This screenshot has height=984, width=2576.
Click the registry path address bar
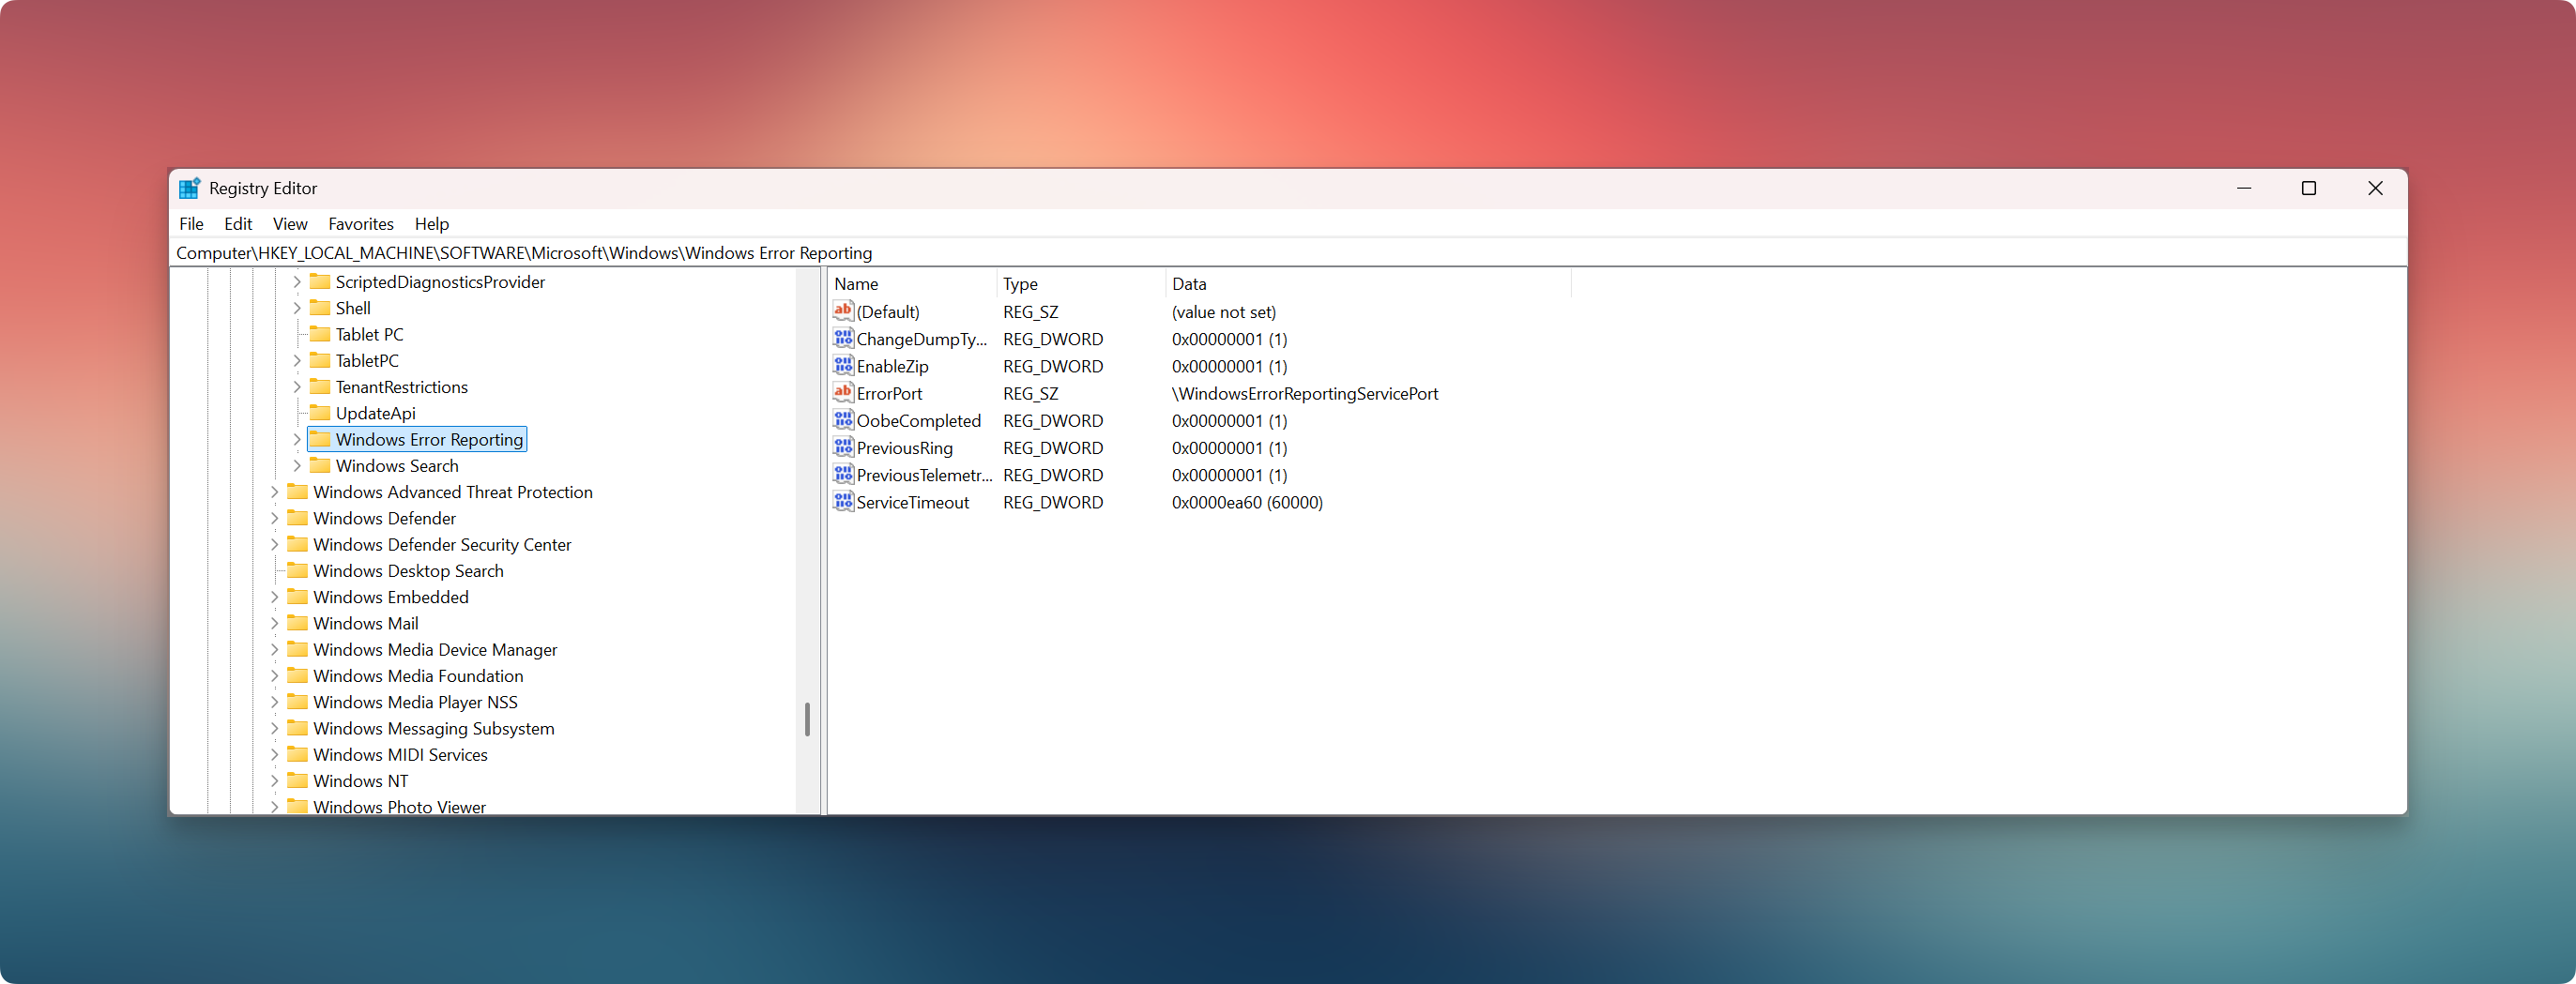coord(1288,253)
